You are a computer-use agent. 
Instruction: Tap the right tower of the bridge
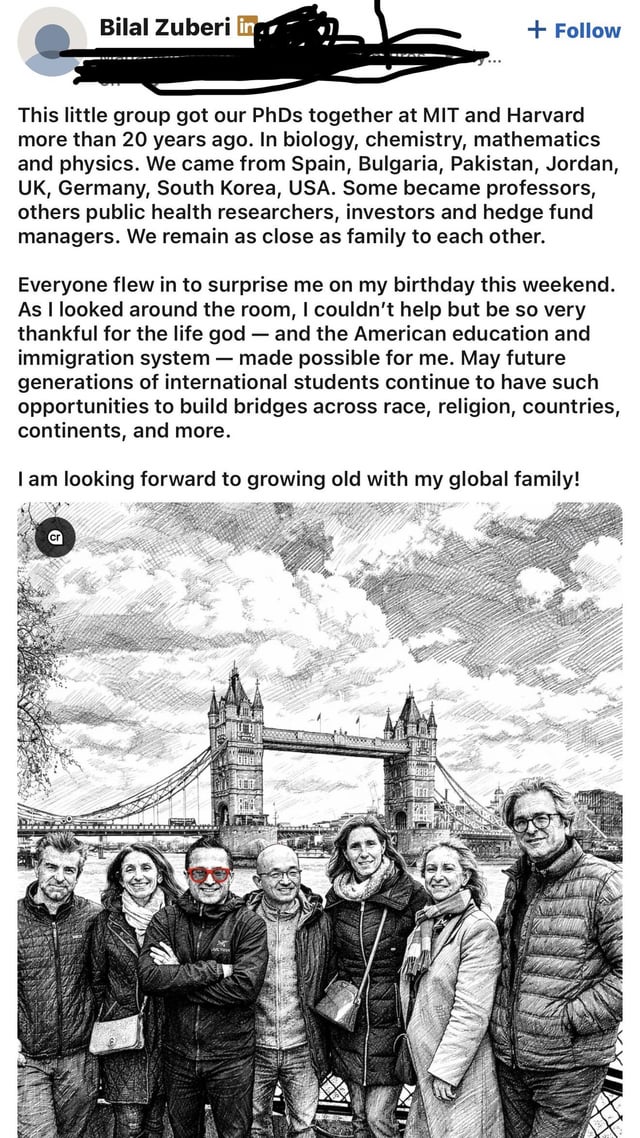(x=410, y=760)
